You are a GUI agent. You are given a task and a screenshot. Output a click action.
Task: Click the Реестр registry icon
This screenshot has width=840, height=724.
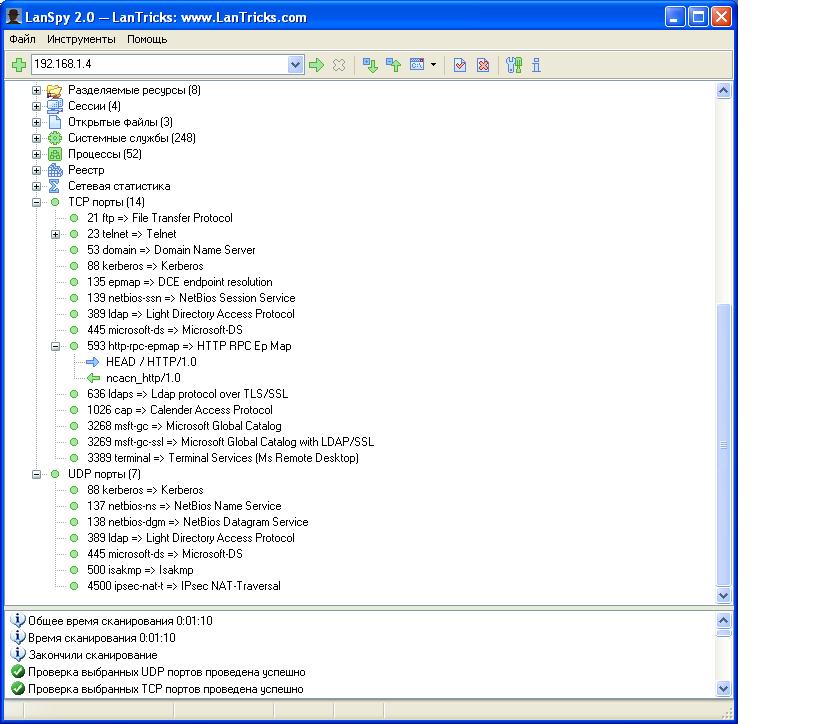click(x=55, y=170)
